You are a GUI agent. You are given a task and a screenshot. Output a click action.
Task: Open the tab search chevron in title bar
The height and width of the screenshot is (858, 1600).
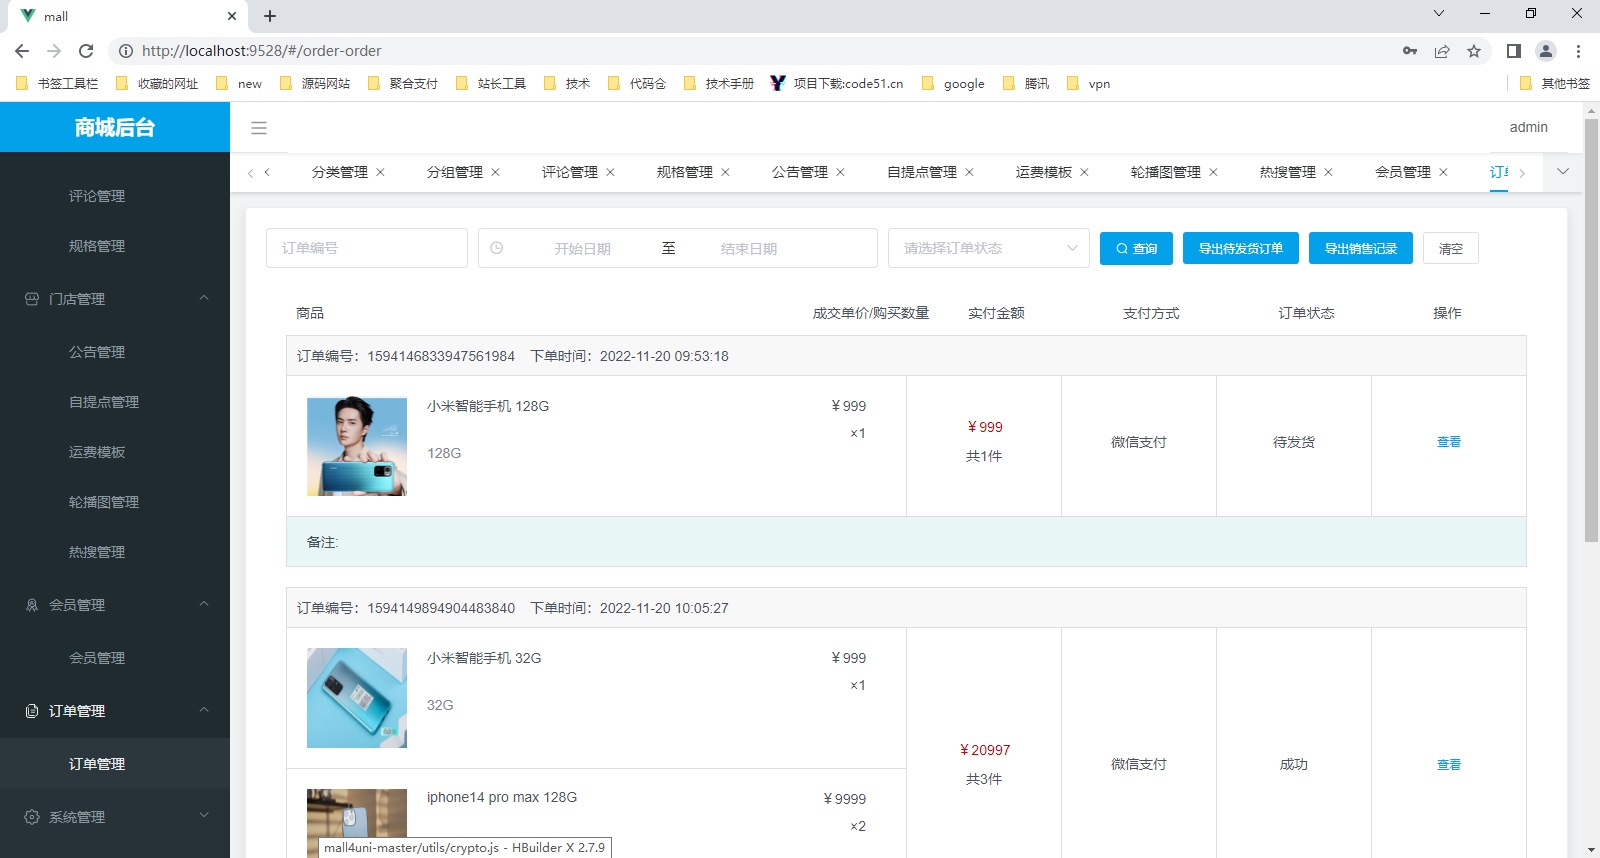[x=1439, y=13]
